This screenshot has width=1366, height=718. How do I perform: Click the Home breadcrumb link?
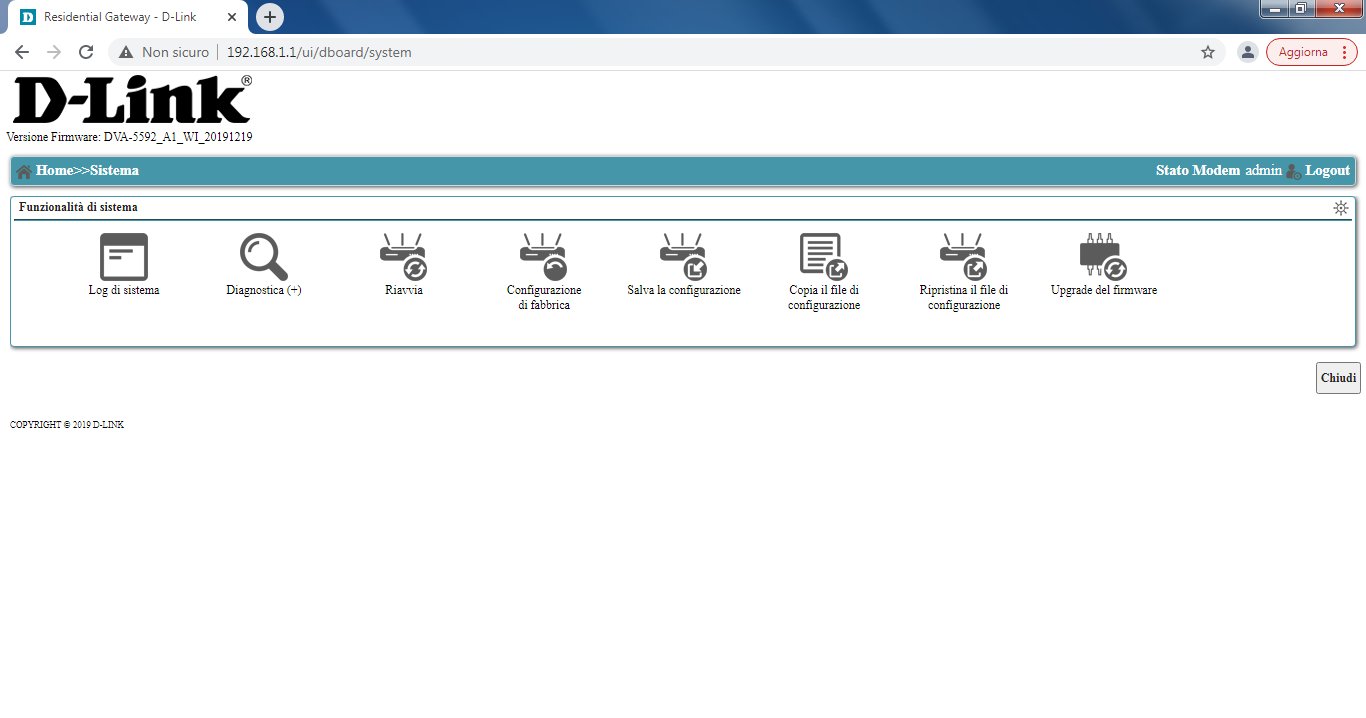54,171
